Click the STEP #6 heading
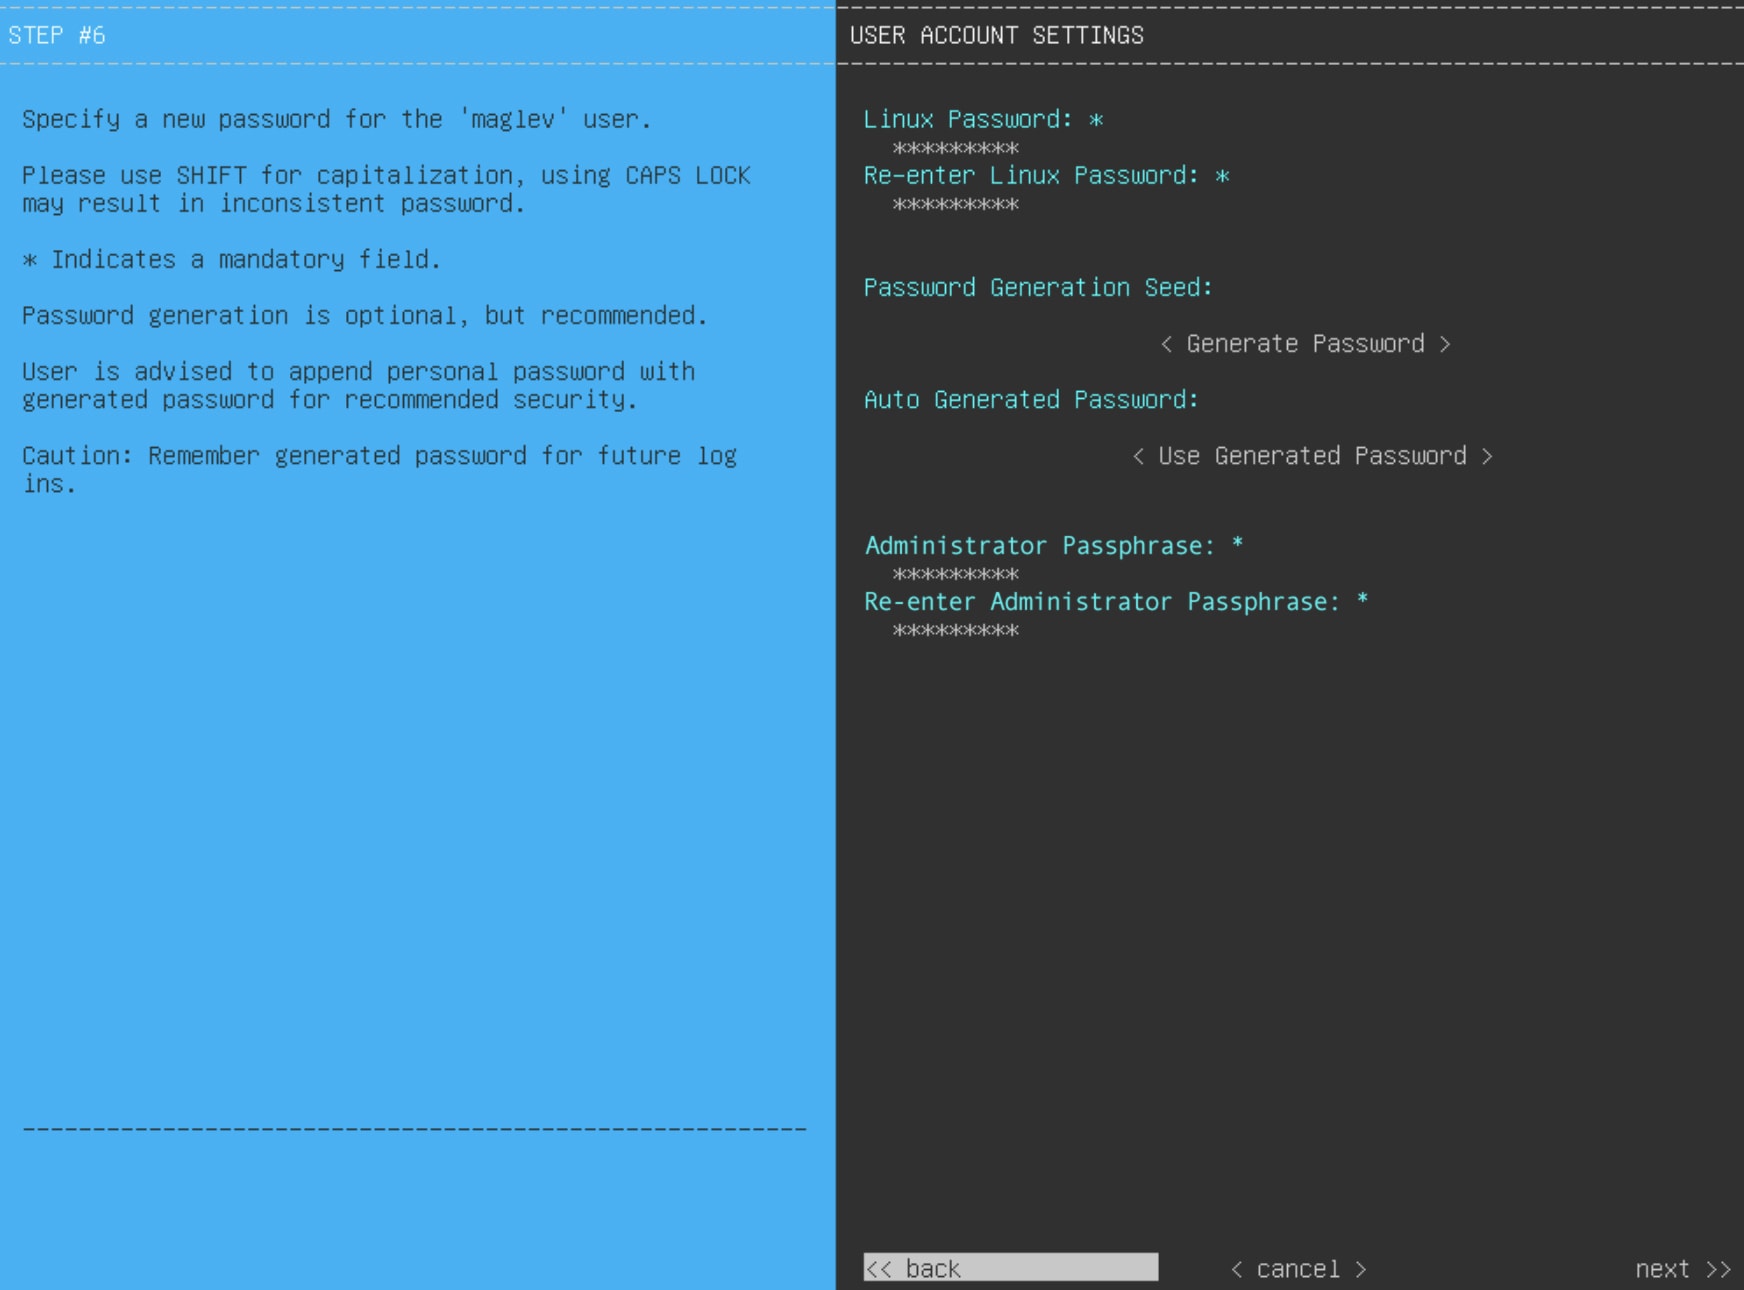 pyautogui.click(x=57, y=36)
